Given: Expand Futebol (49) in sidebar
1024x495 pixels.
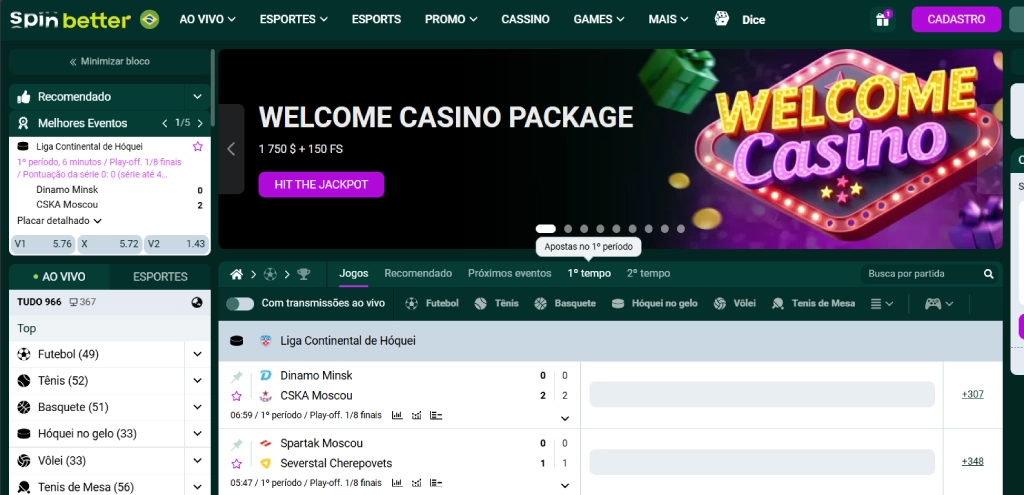Looking at the screenshot, I should click(197, 355).
